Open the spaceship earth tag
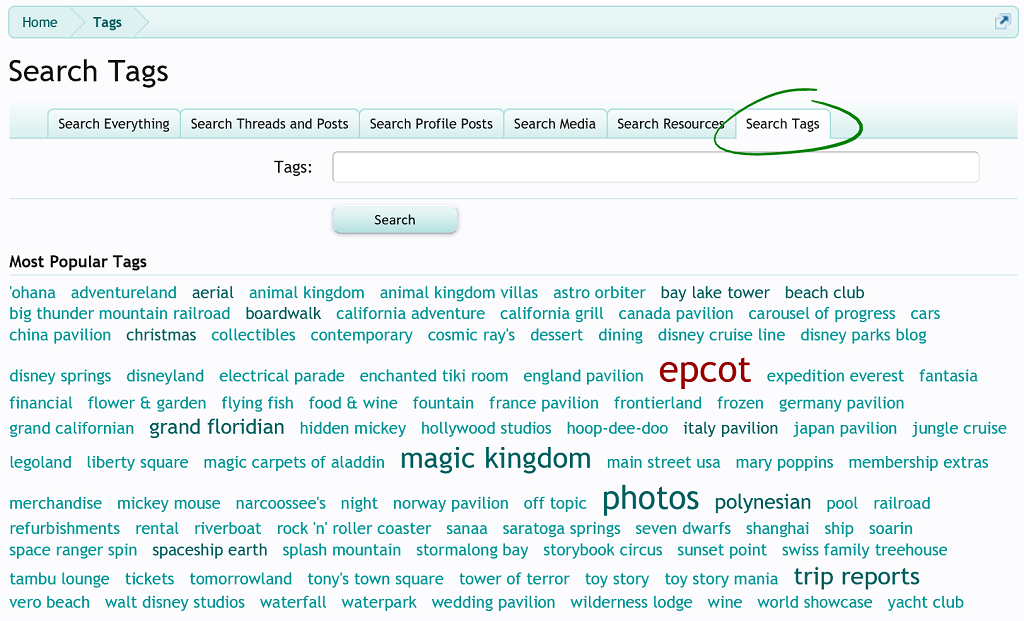 pos(209,549)
